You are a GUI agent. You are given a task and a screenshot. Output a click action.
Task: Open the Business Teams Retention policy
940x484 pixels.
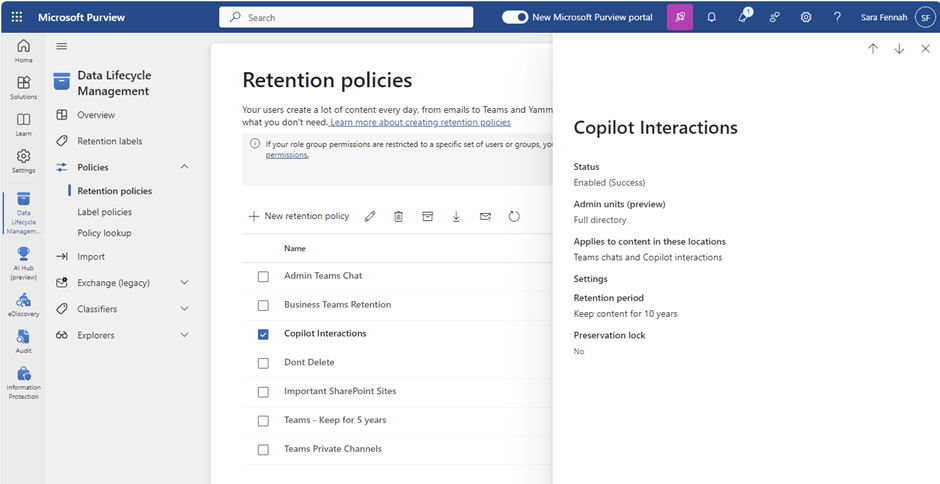coord(338,305)
